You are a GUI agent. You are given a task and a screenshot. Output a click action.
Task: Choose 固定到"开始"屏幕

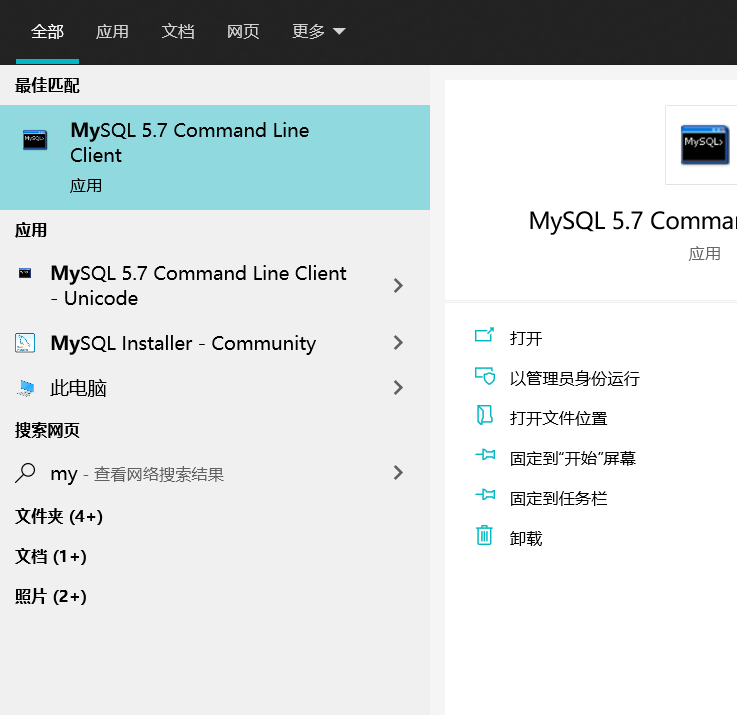click(572, 458)
